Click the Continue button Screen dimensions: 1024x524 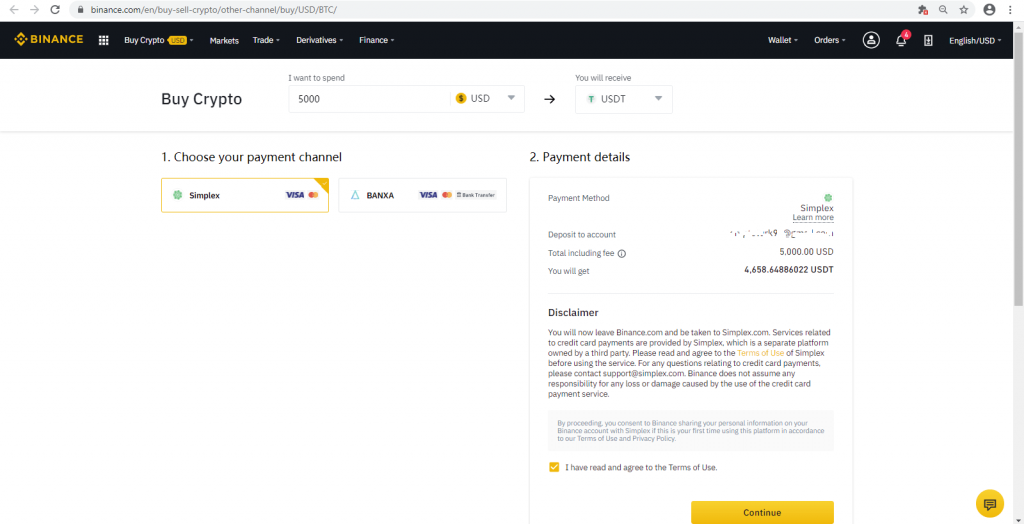(762, 512)
